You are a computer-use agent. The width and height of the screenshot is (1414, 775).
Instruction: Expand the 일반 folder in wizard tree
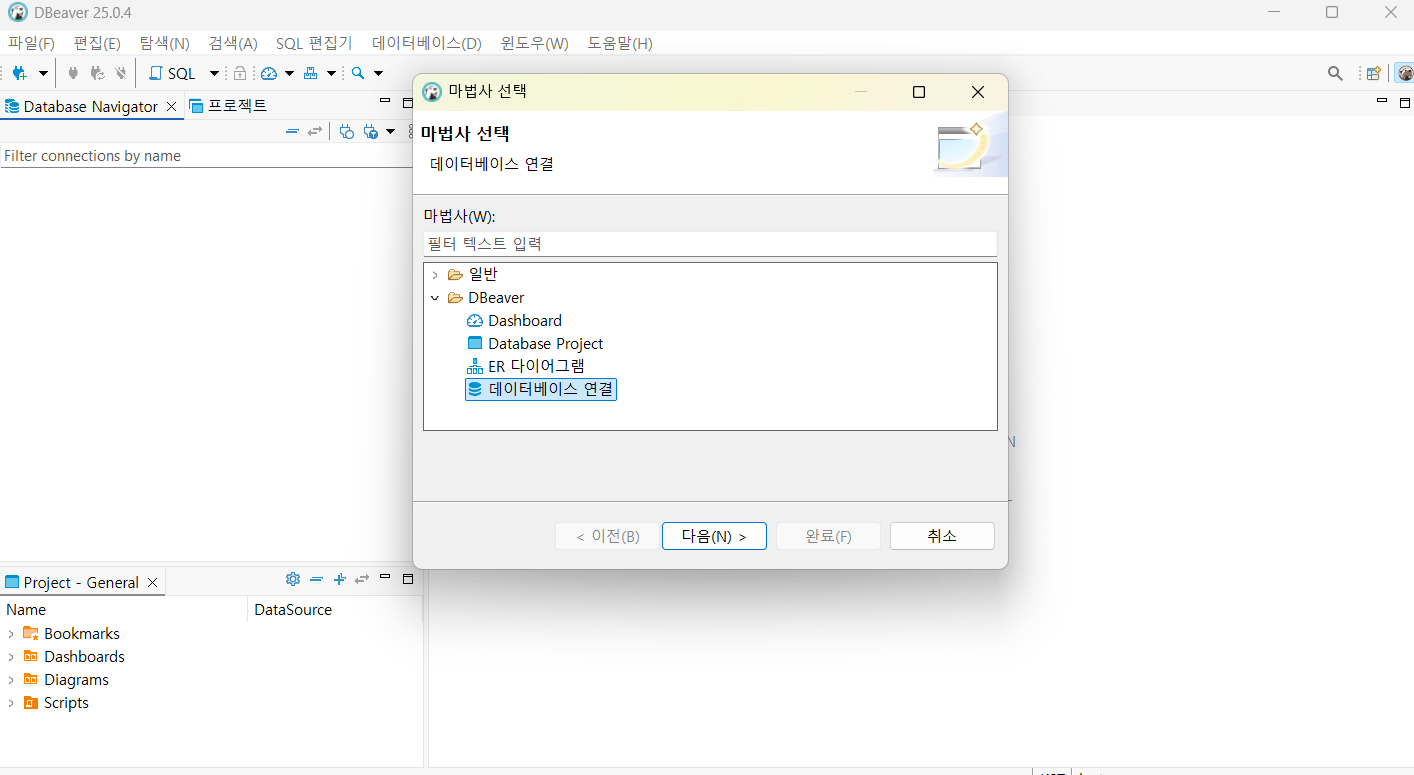[x=435, y=274]
